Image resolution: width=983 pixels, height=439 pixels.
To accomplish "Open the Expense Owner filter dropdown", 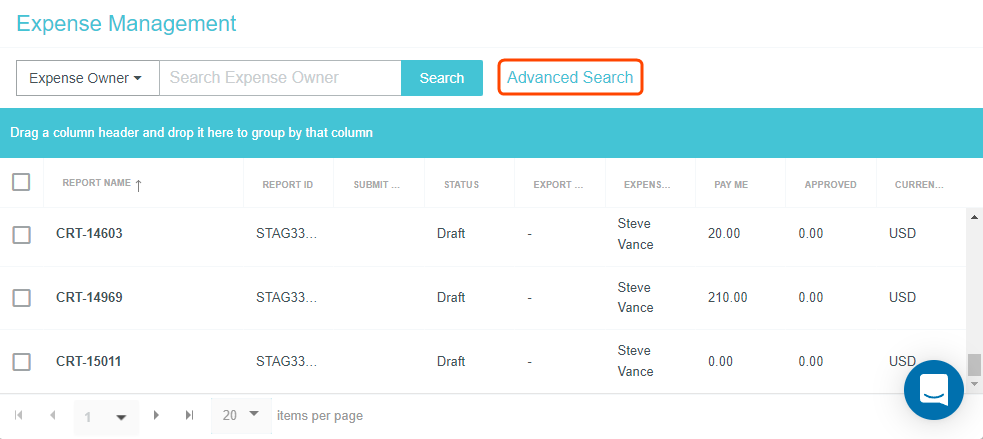I will (87, 78).
